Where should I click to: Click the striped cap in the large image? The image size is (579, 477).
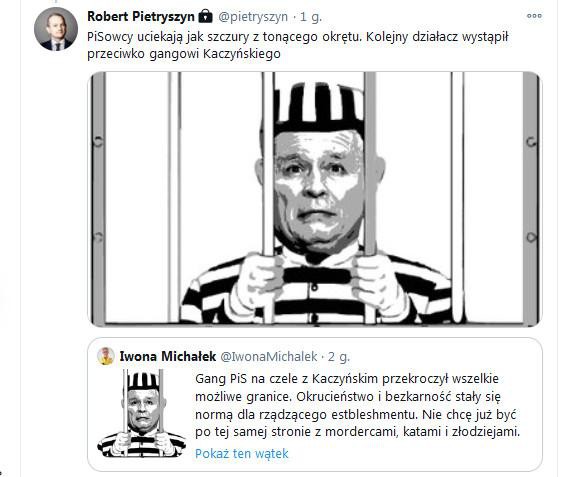coord(319,106)
